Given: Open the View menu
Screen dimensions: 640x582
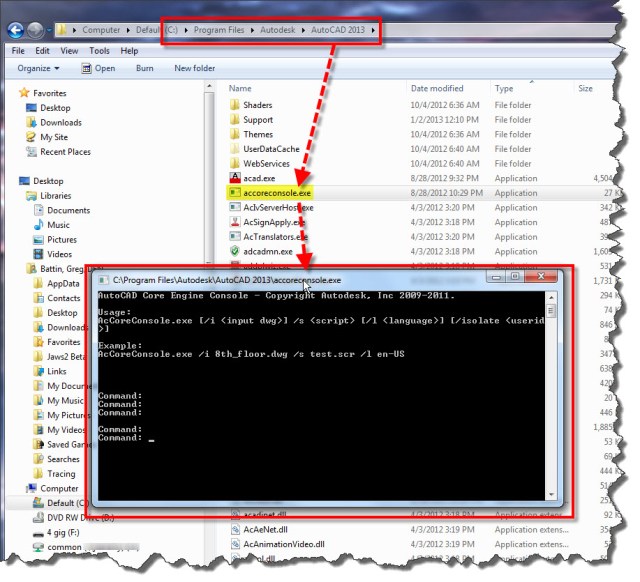Looking at the screenshot, I should [x=69, y=50].
